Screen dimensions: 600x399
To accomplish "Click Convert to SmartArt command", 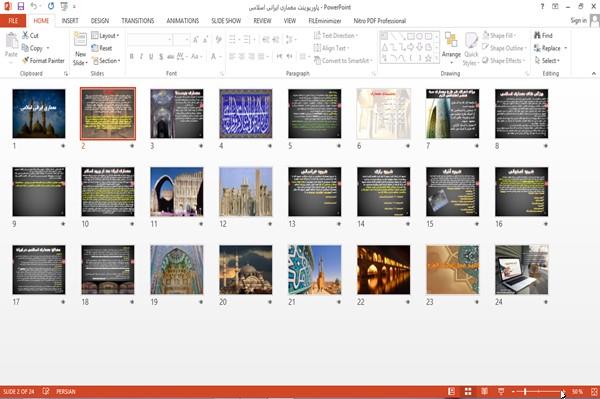I will click(x=343, y=60).
